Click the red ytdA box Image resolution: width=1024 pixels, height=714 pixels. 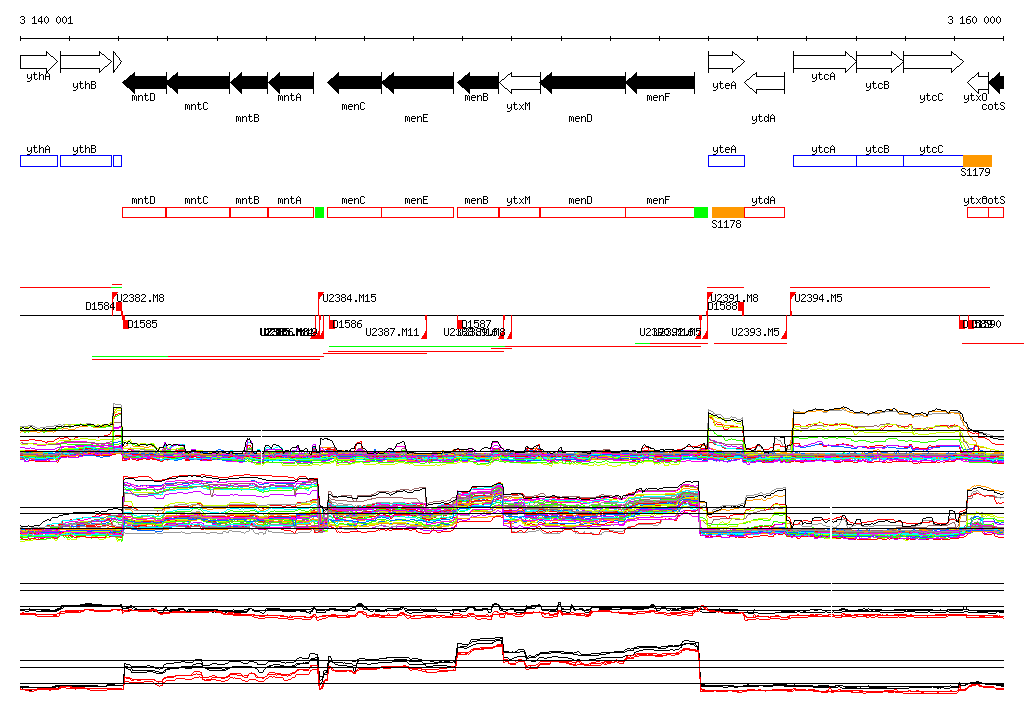point(764,212)
